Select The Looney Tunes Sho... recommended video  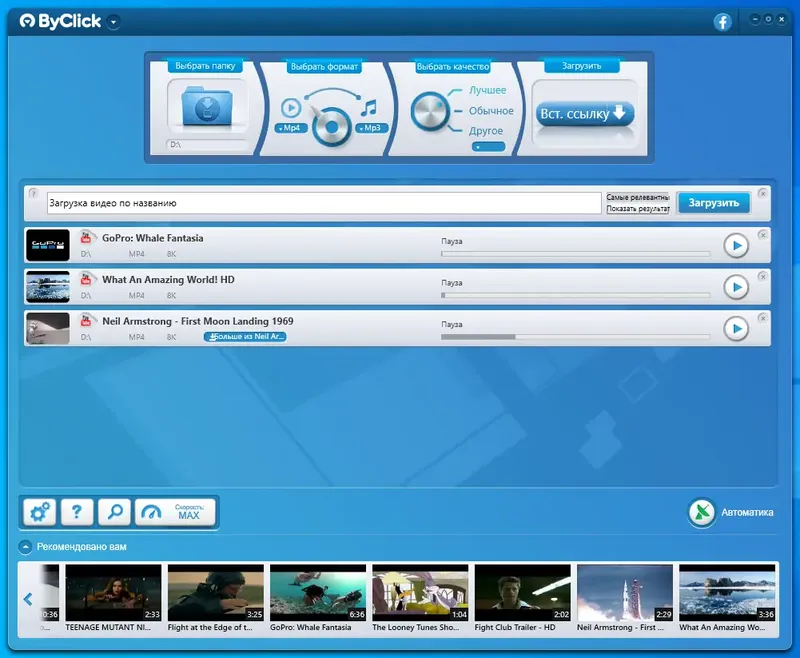[x=420, y=593]
